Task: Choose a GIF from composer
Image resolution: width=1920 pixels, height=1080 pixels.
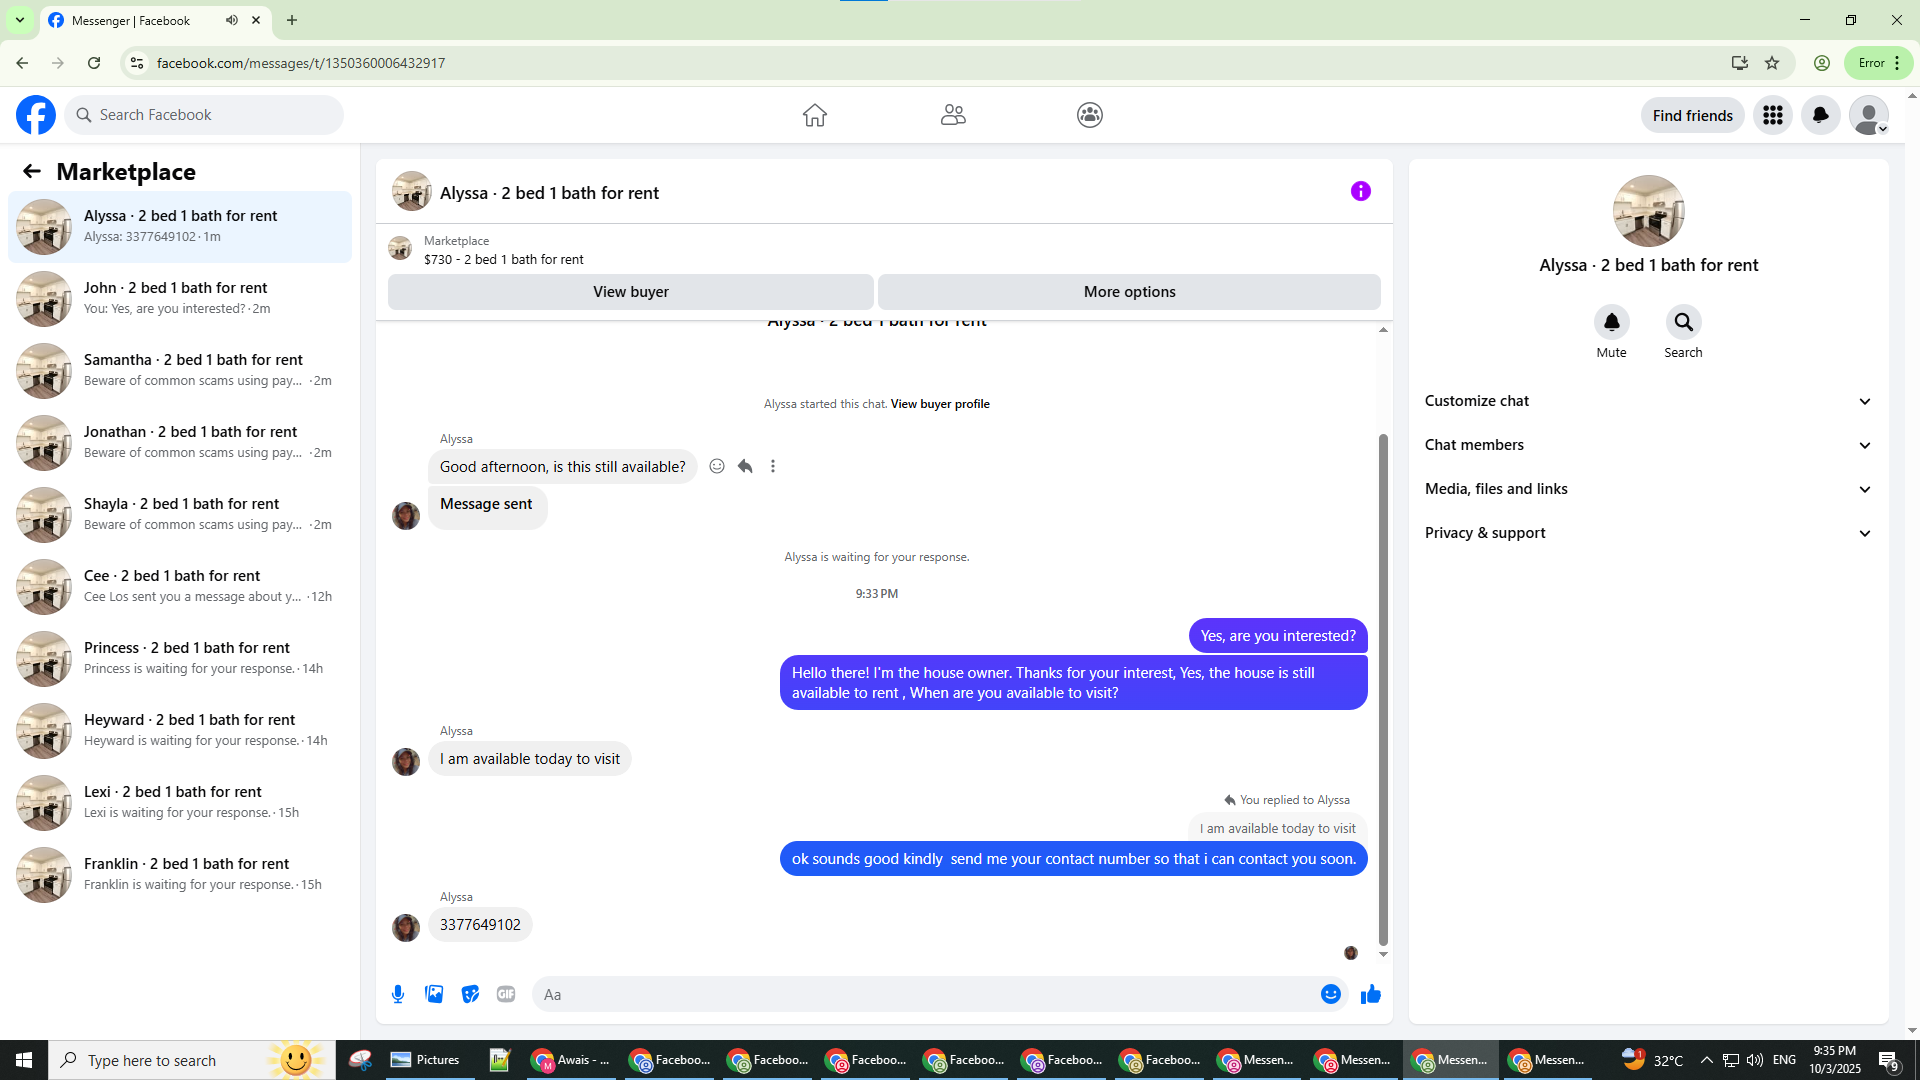Action: coord(506,994)
